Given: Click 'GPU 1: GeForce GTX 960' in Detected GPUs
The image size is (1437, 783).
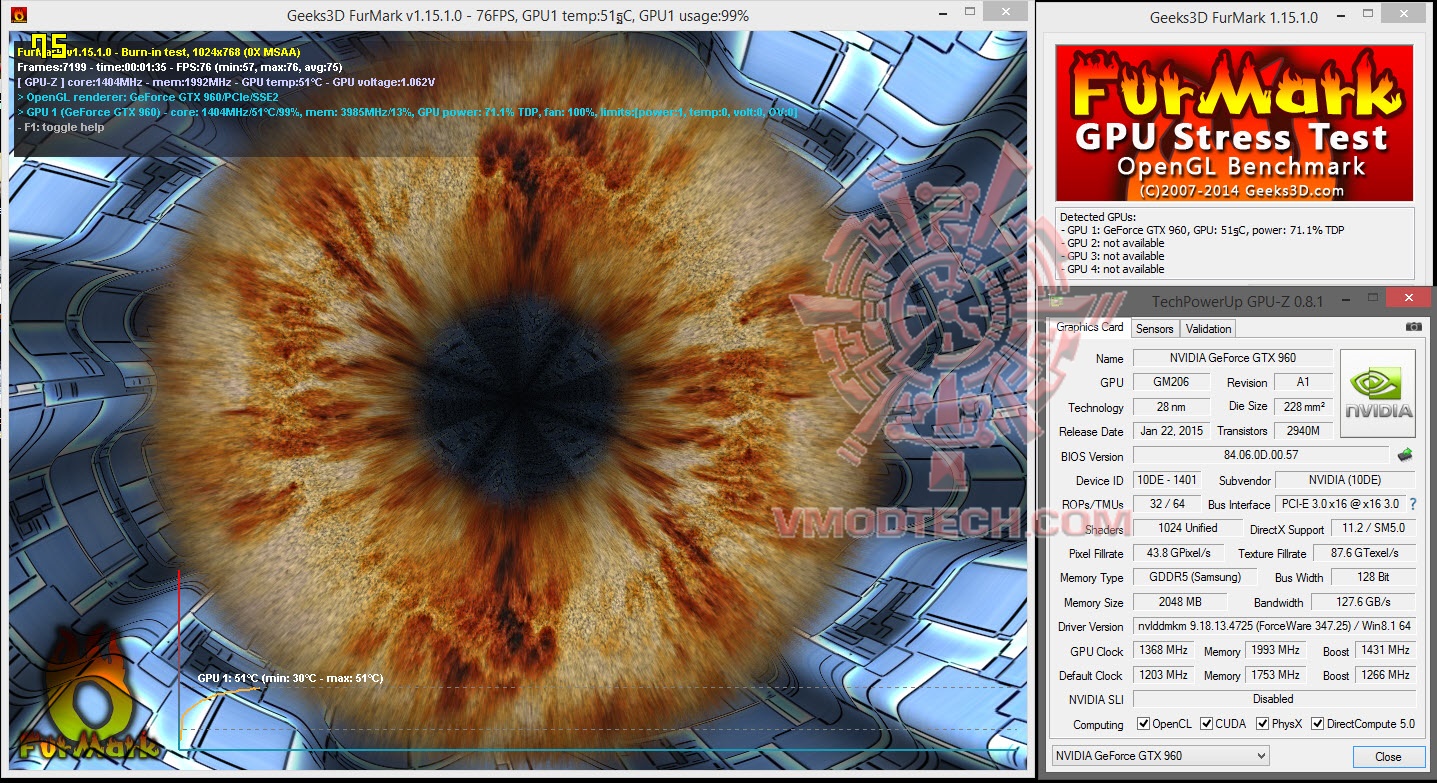Looking at the screenshot, I should [x=1203, y=230].
